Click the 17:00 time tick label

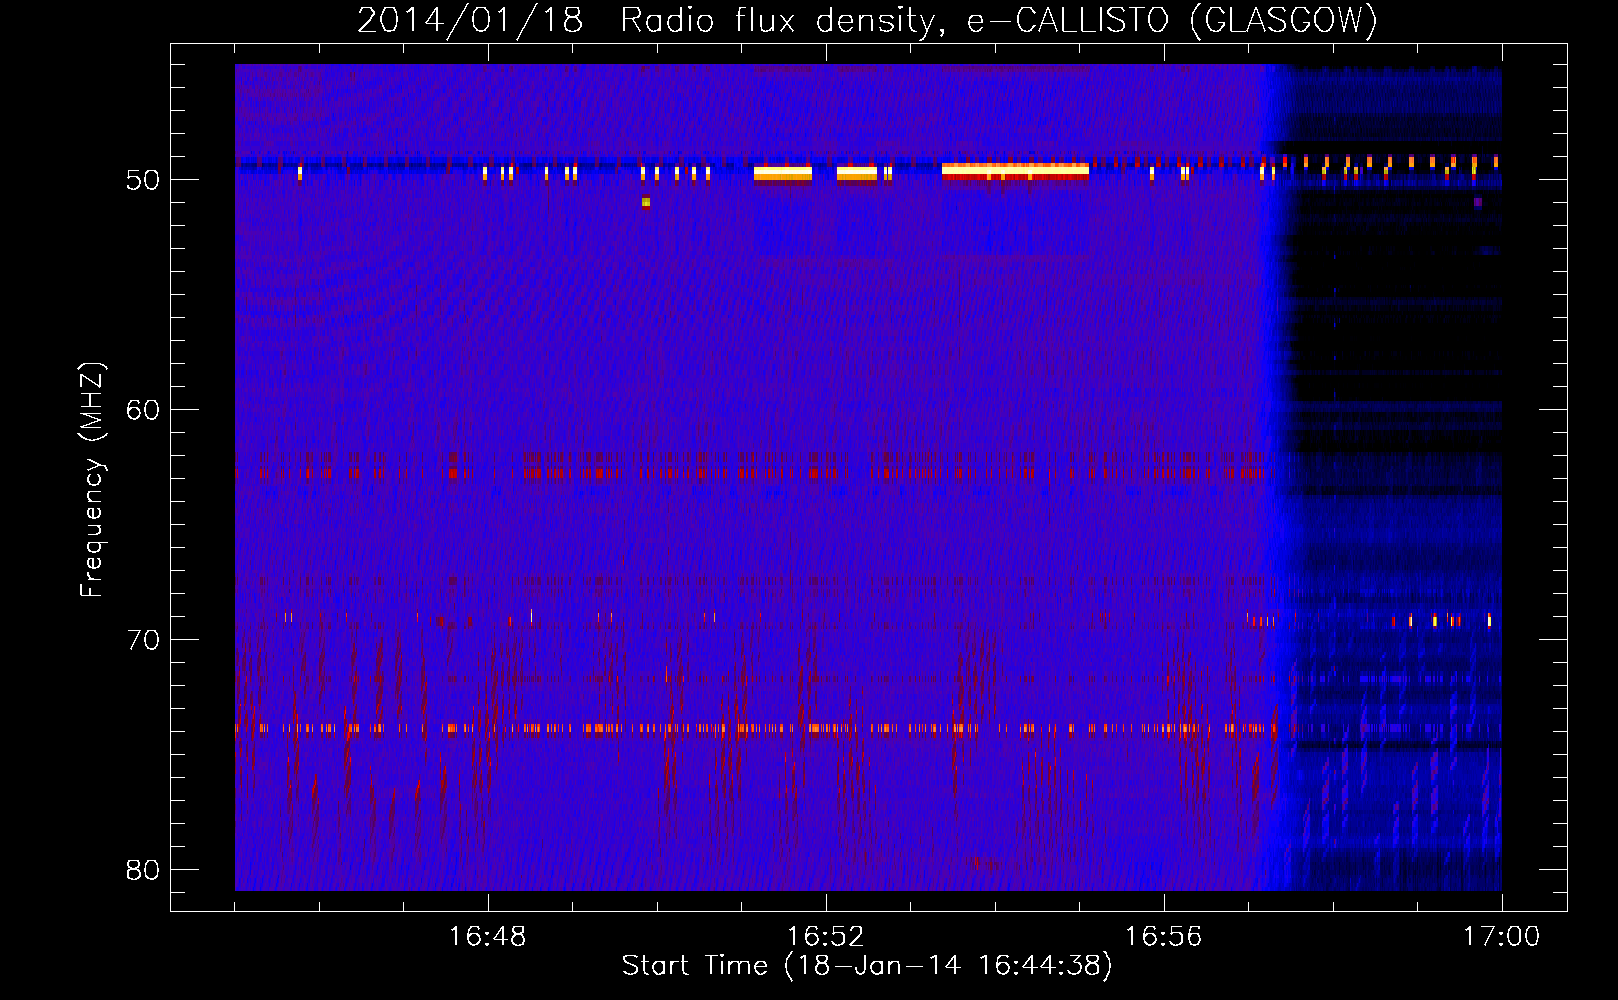[1501, 937]
